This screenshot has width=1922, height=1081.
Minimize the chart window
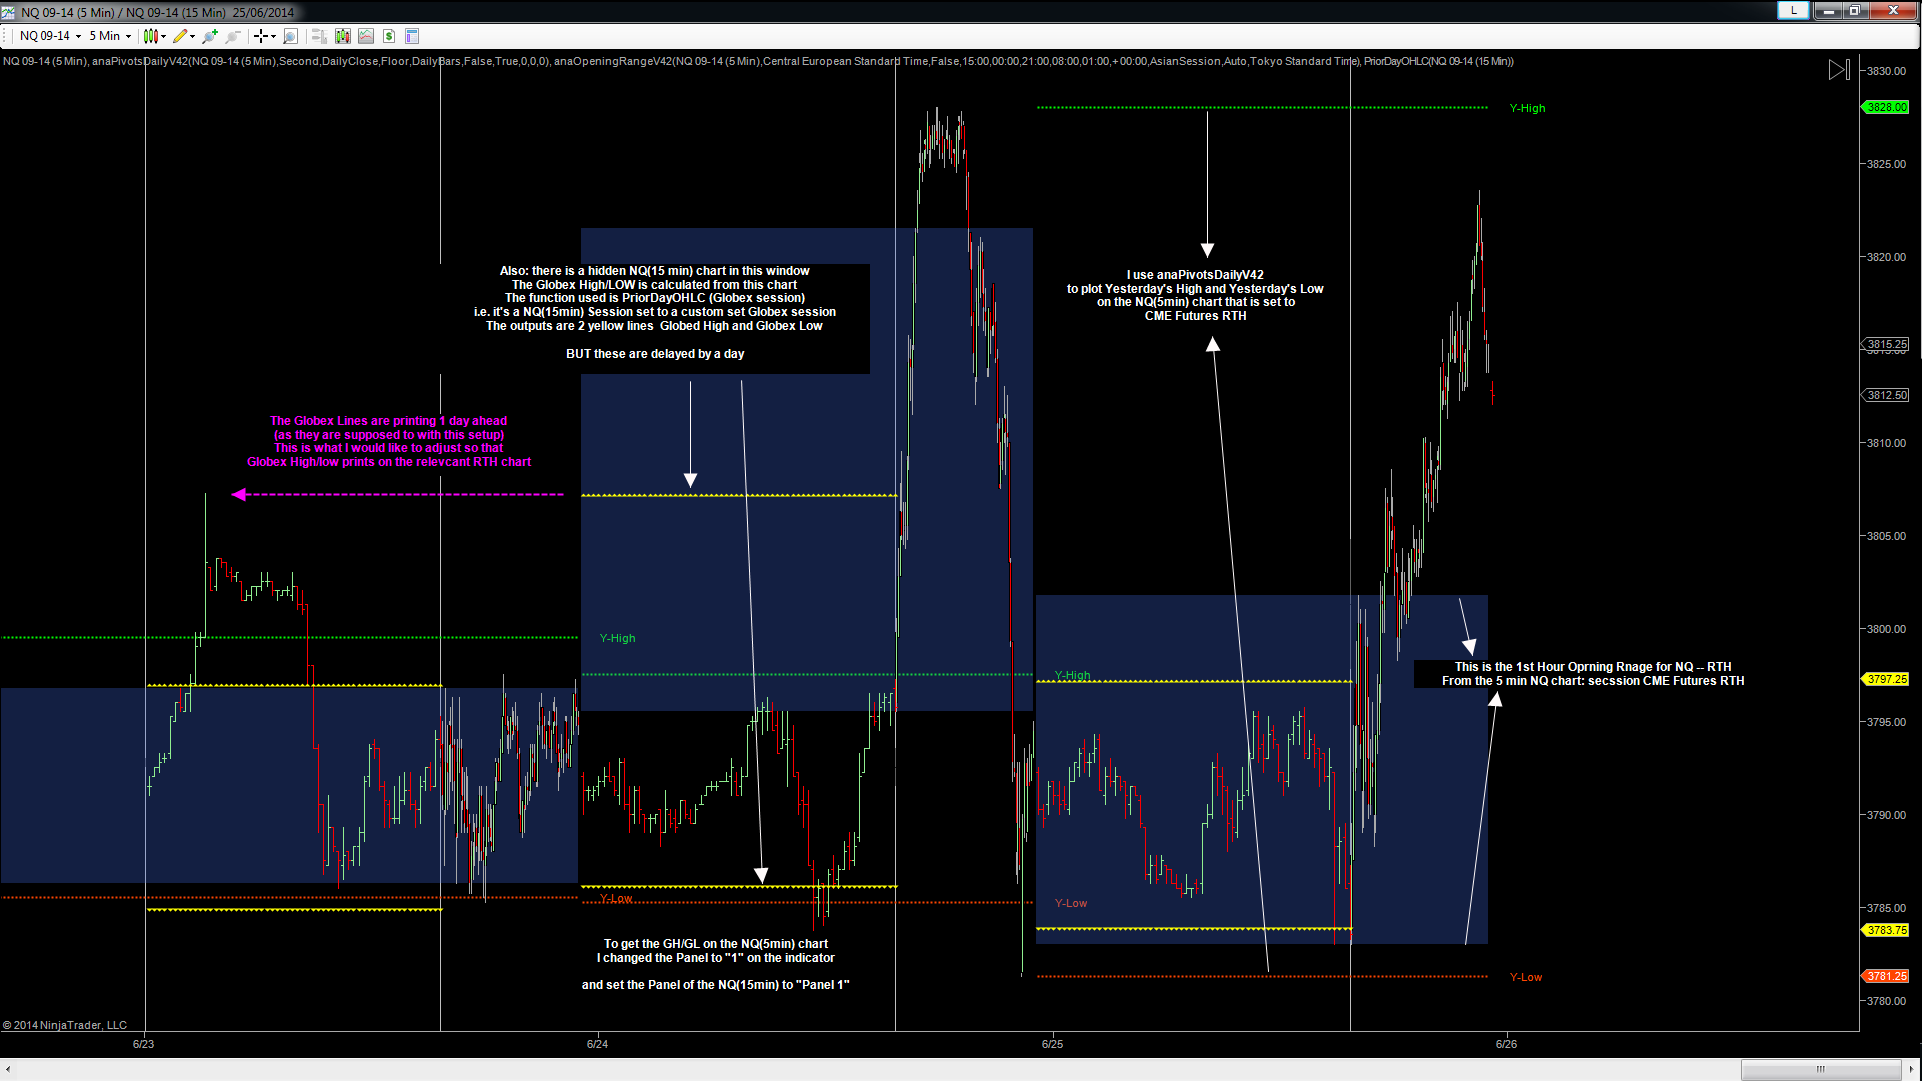coord(1828,10)
